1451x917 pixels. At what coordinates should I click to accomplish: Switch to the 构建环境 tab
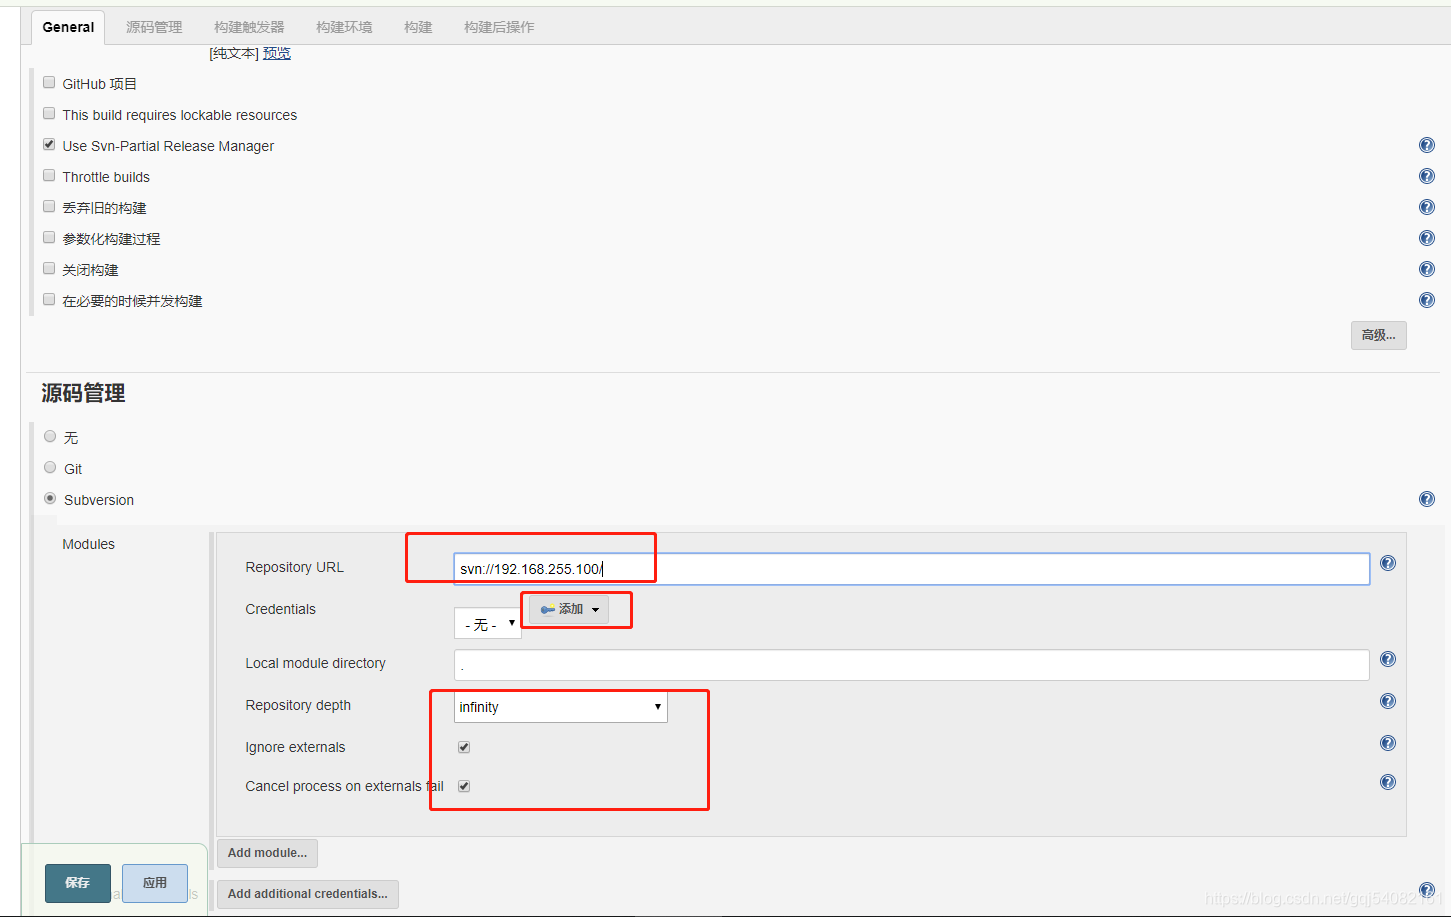coord(344,27)
